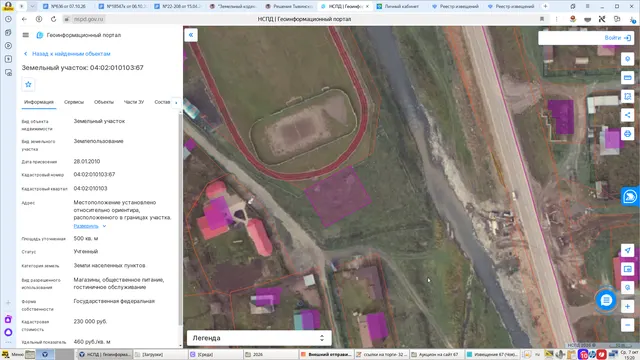Select the area selection tool on map
The width and height of the screenshot is (640, 360).
(627, 96)
